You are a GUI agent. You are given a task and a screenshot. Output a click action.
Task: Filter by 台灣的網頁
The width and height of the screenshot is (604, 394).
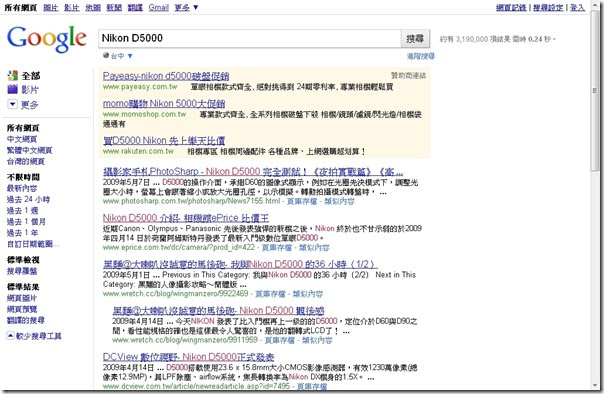26,161
